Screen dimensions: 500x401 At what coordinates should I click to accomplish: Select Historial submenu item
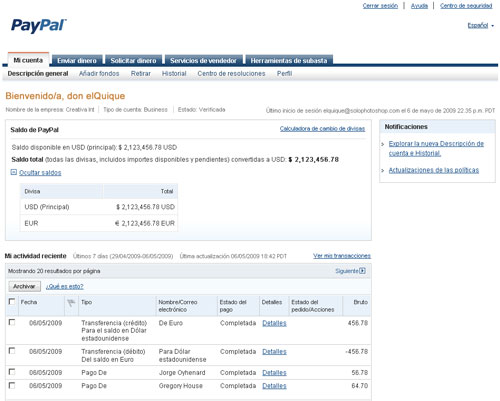174,73
